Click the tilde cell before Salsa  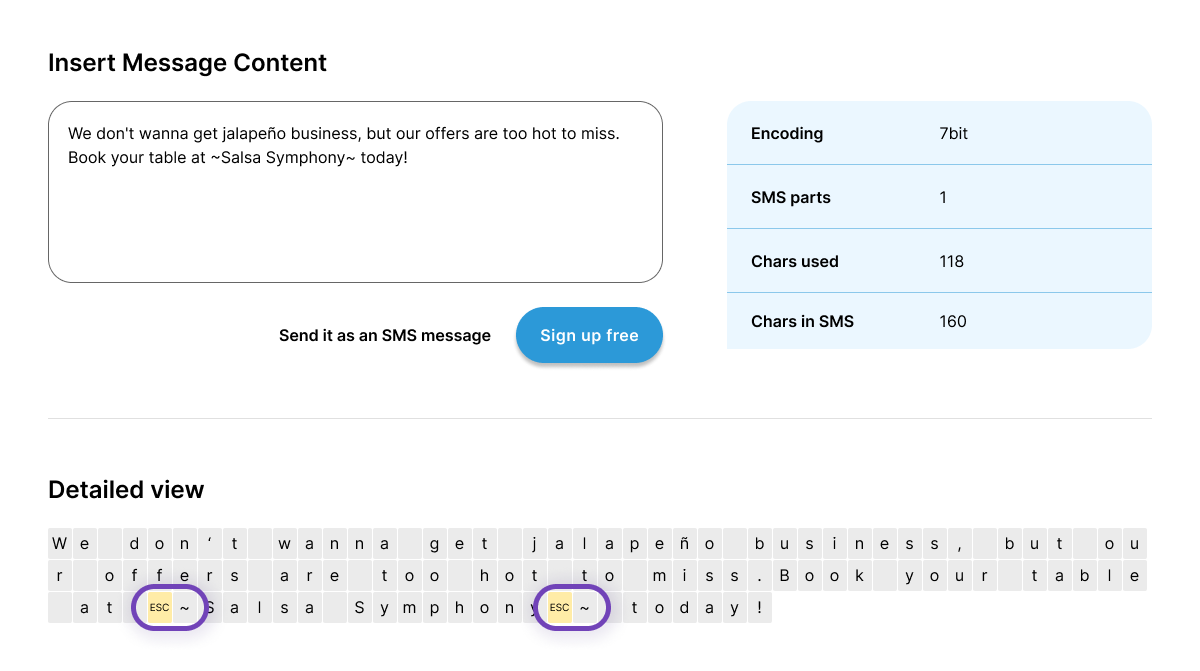(x=185, y=607)
